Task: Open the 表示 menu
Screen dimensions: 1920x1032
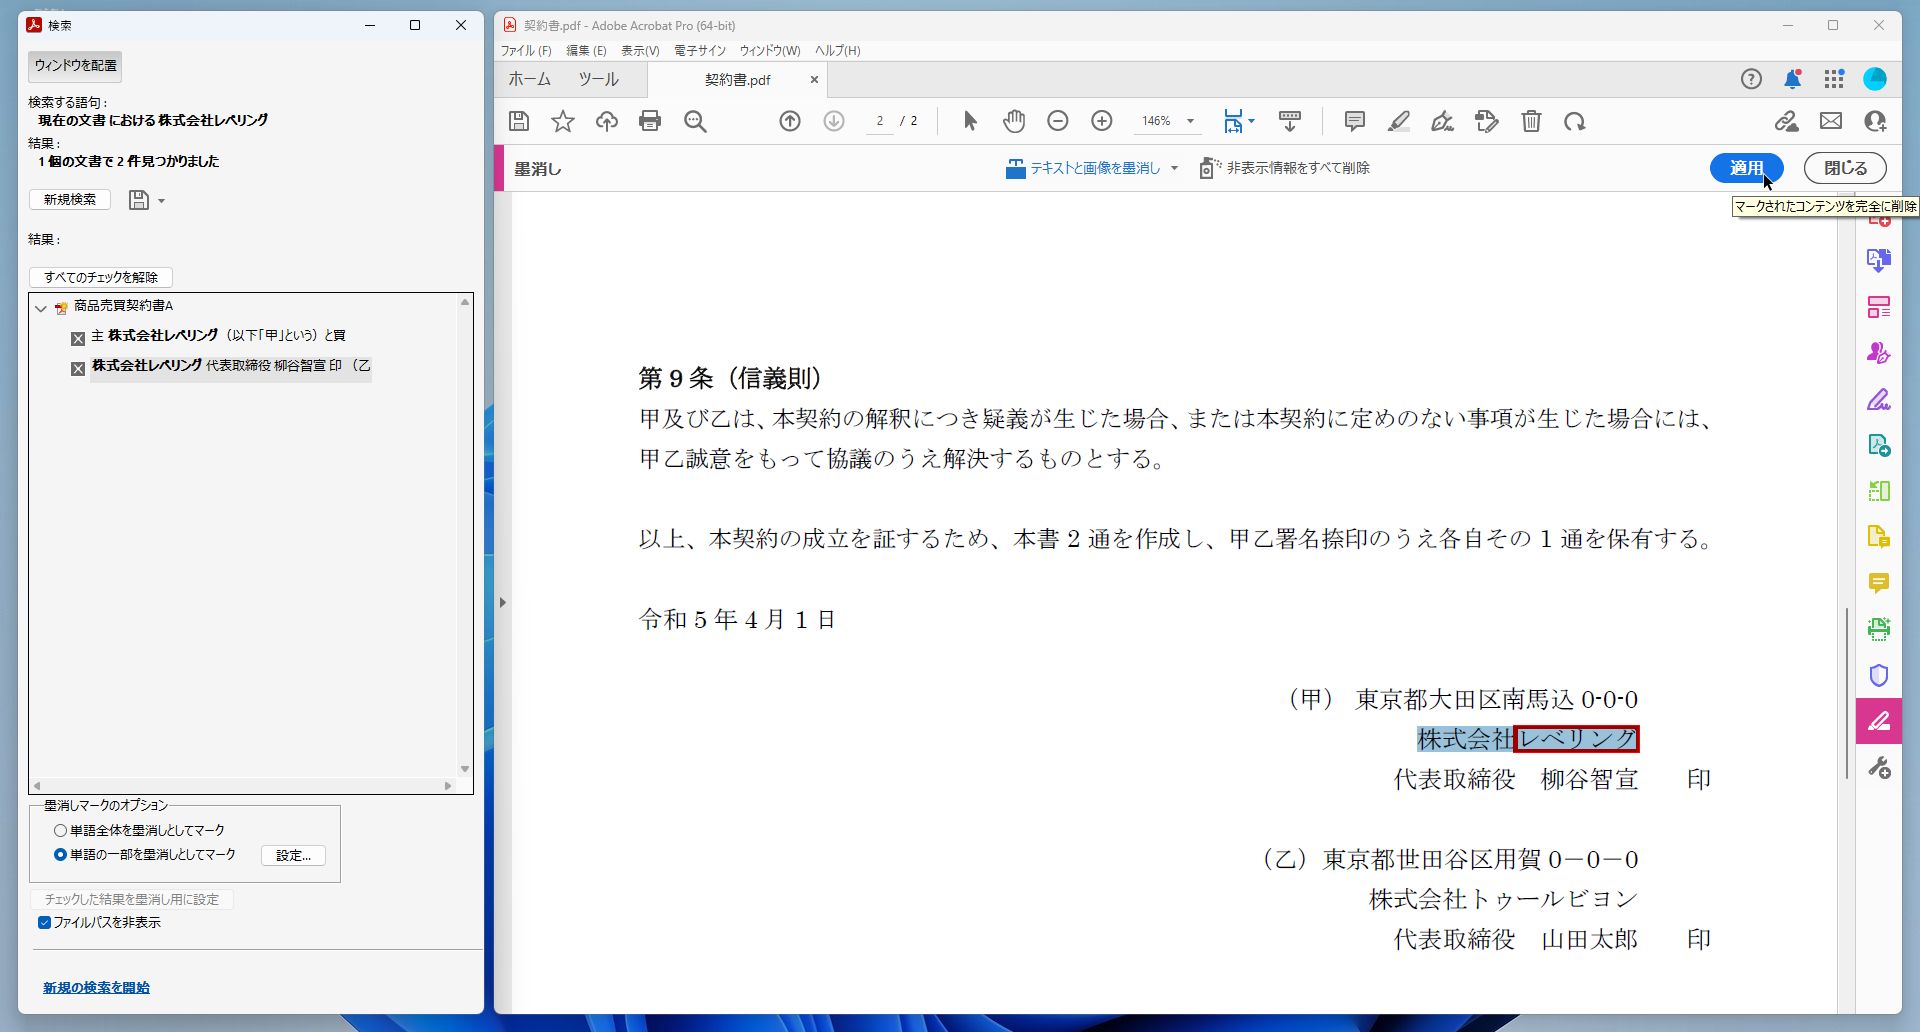Action: 640,50
